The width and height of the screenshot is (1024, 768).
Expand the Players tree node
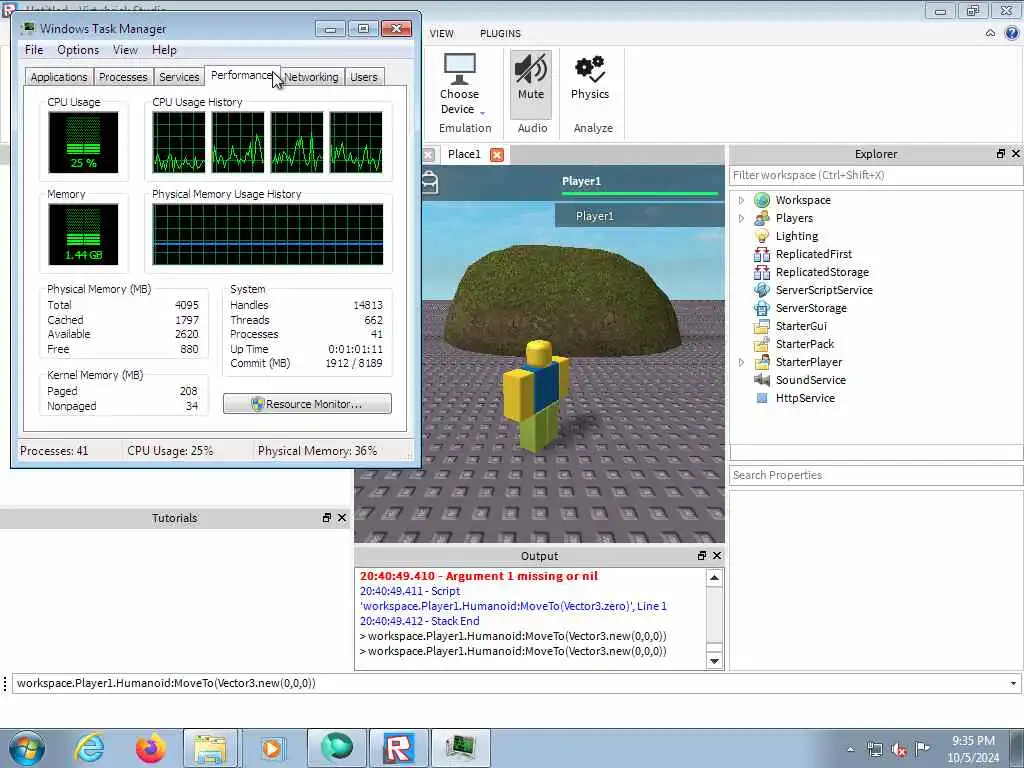[741, 218]
